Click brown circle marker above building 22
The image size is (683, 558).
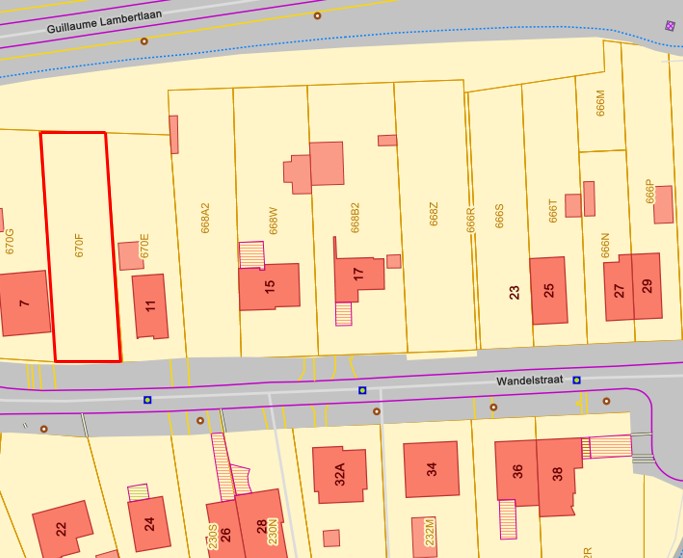click(43, 428)
